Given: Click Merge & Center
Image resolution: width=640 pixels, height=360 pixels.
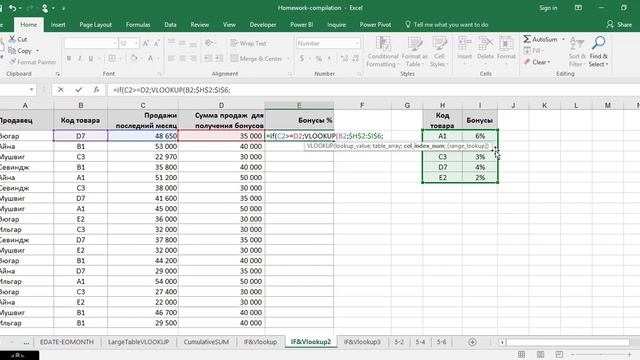Looking at the screenshot, I should 256,59.
